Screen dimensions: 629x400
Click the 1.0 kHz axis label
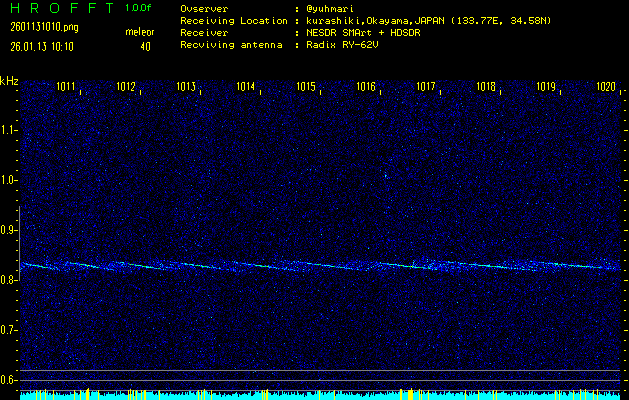pos(9,180)
